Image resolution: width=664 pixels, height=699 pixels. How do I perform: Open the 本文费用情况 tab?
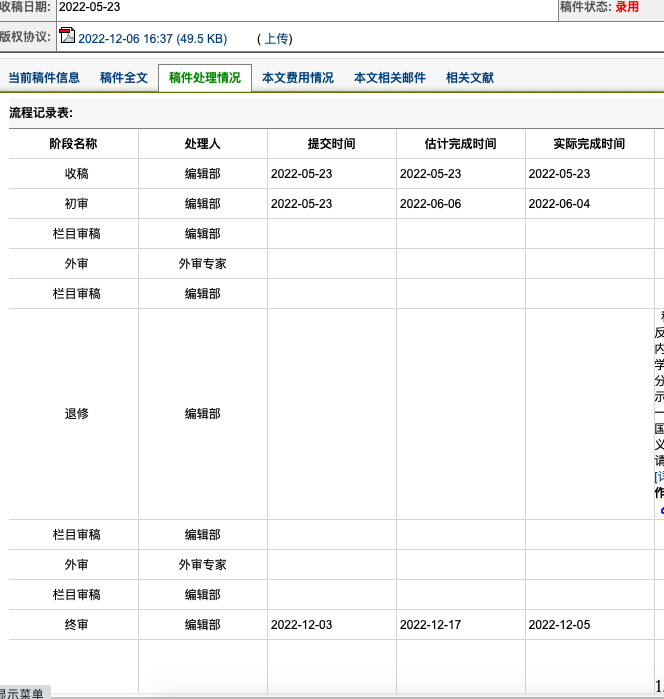tap(297, 78)
